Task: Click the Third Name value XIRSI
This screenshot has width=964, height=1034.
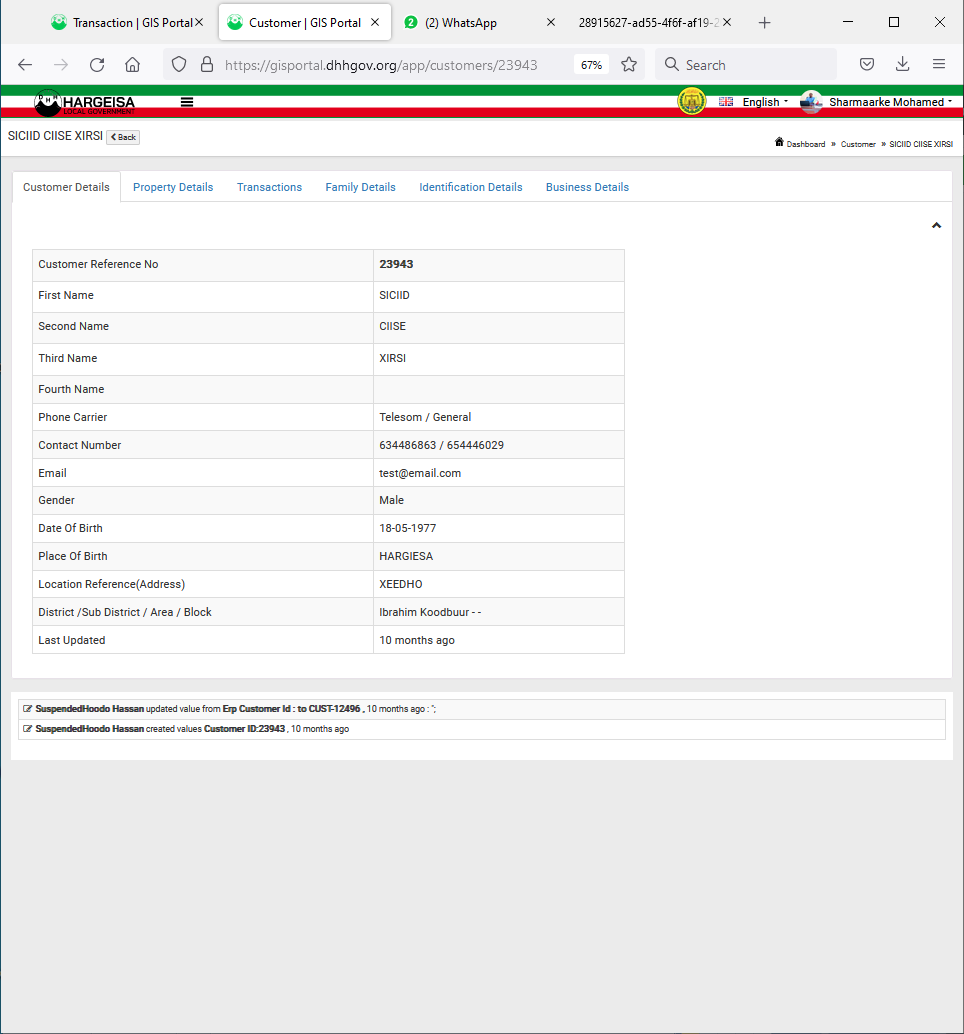Action: point(392,358)
